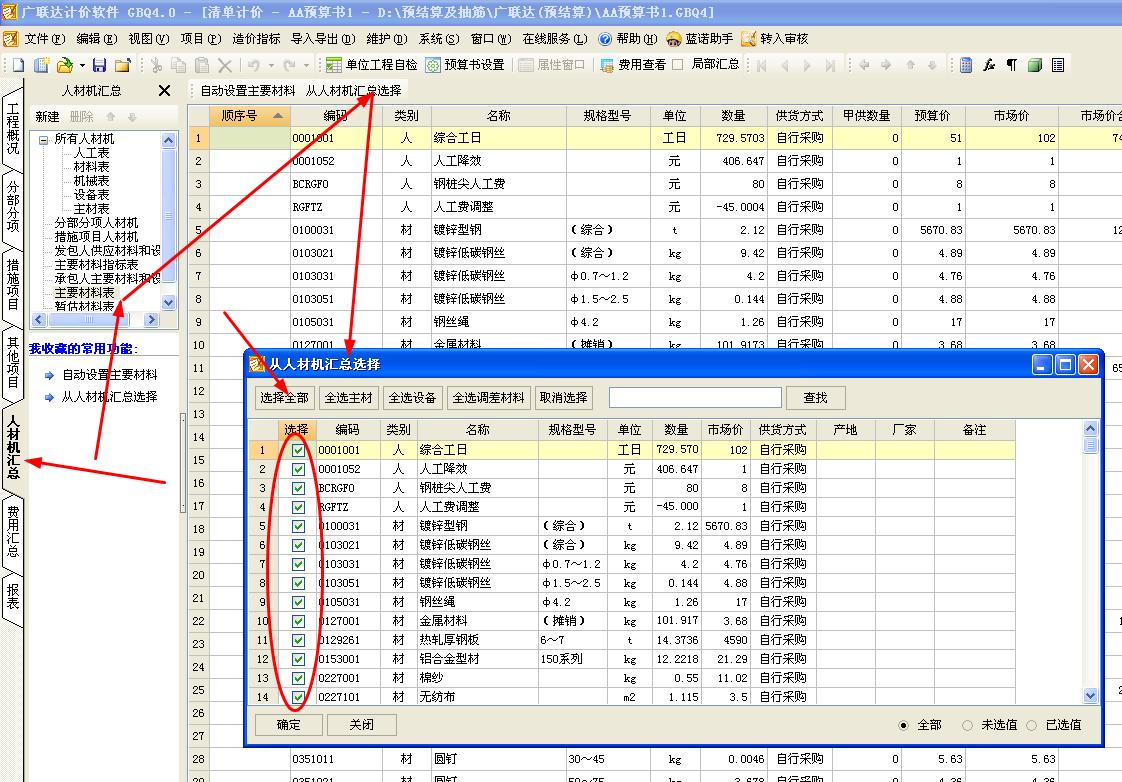Click the 自动设置主要材料 favorite link
The image size is (1122, 782).
pyautogui.click(x=109, y=375)
